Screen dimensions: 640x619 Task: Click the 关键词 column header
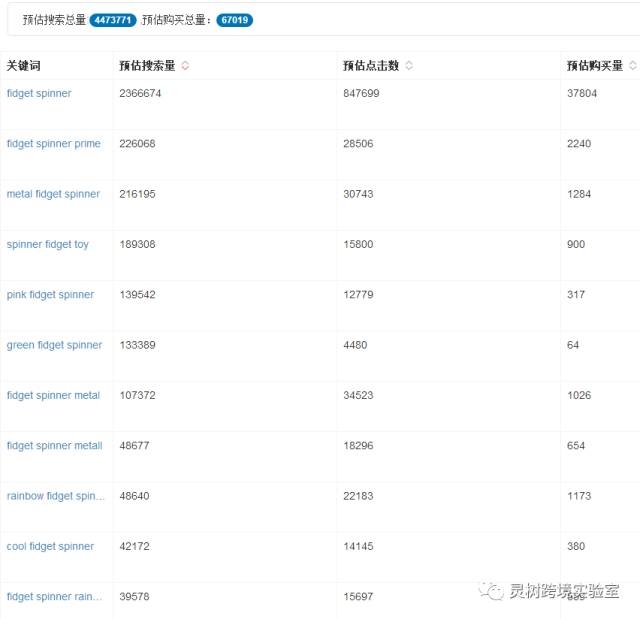(x=23, y=65)
